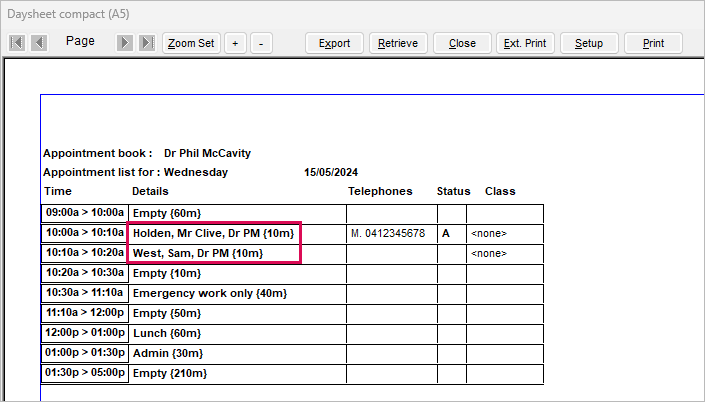
Task: Click the Retrieve button
Action: 398,43
